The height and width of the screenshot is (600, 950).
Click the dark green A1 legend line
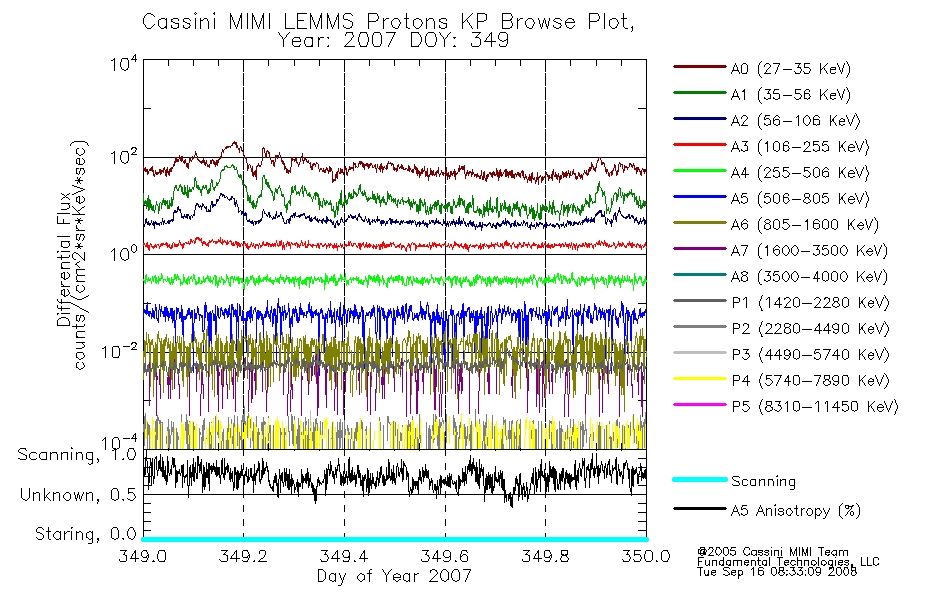(700, 93)
